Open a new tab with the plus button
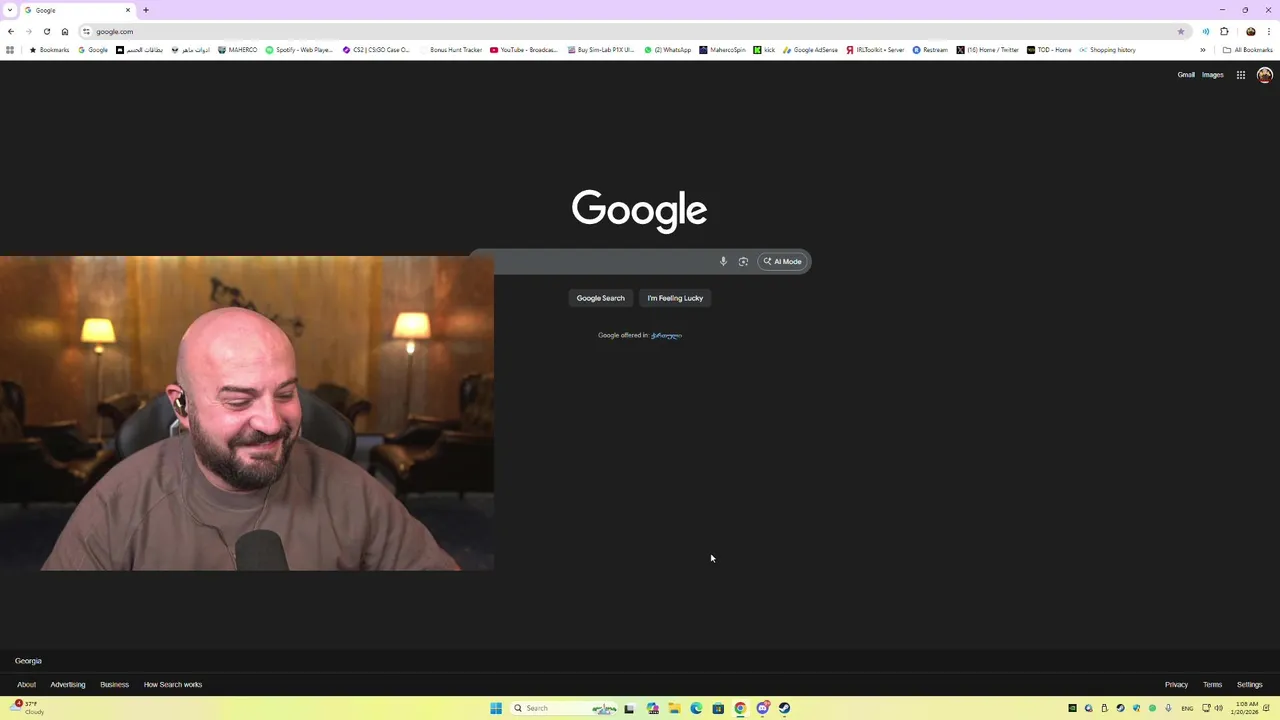The height and width of the screenshot is (720, 1280). tap(146, 10)
